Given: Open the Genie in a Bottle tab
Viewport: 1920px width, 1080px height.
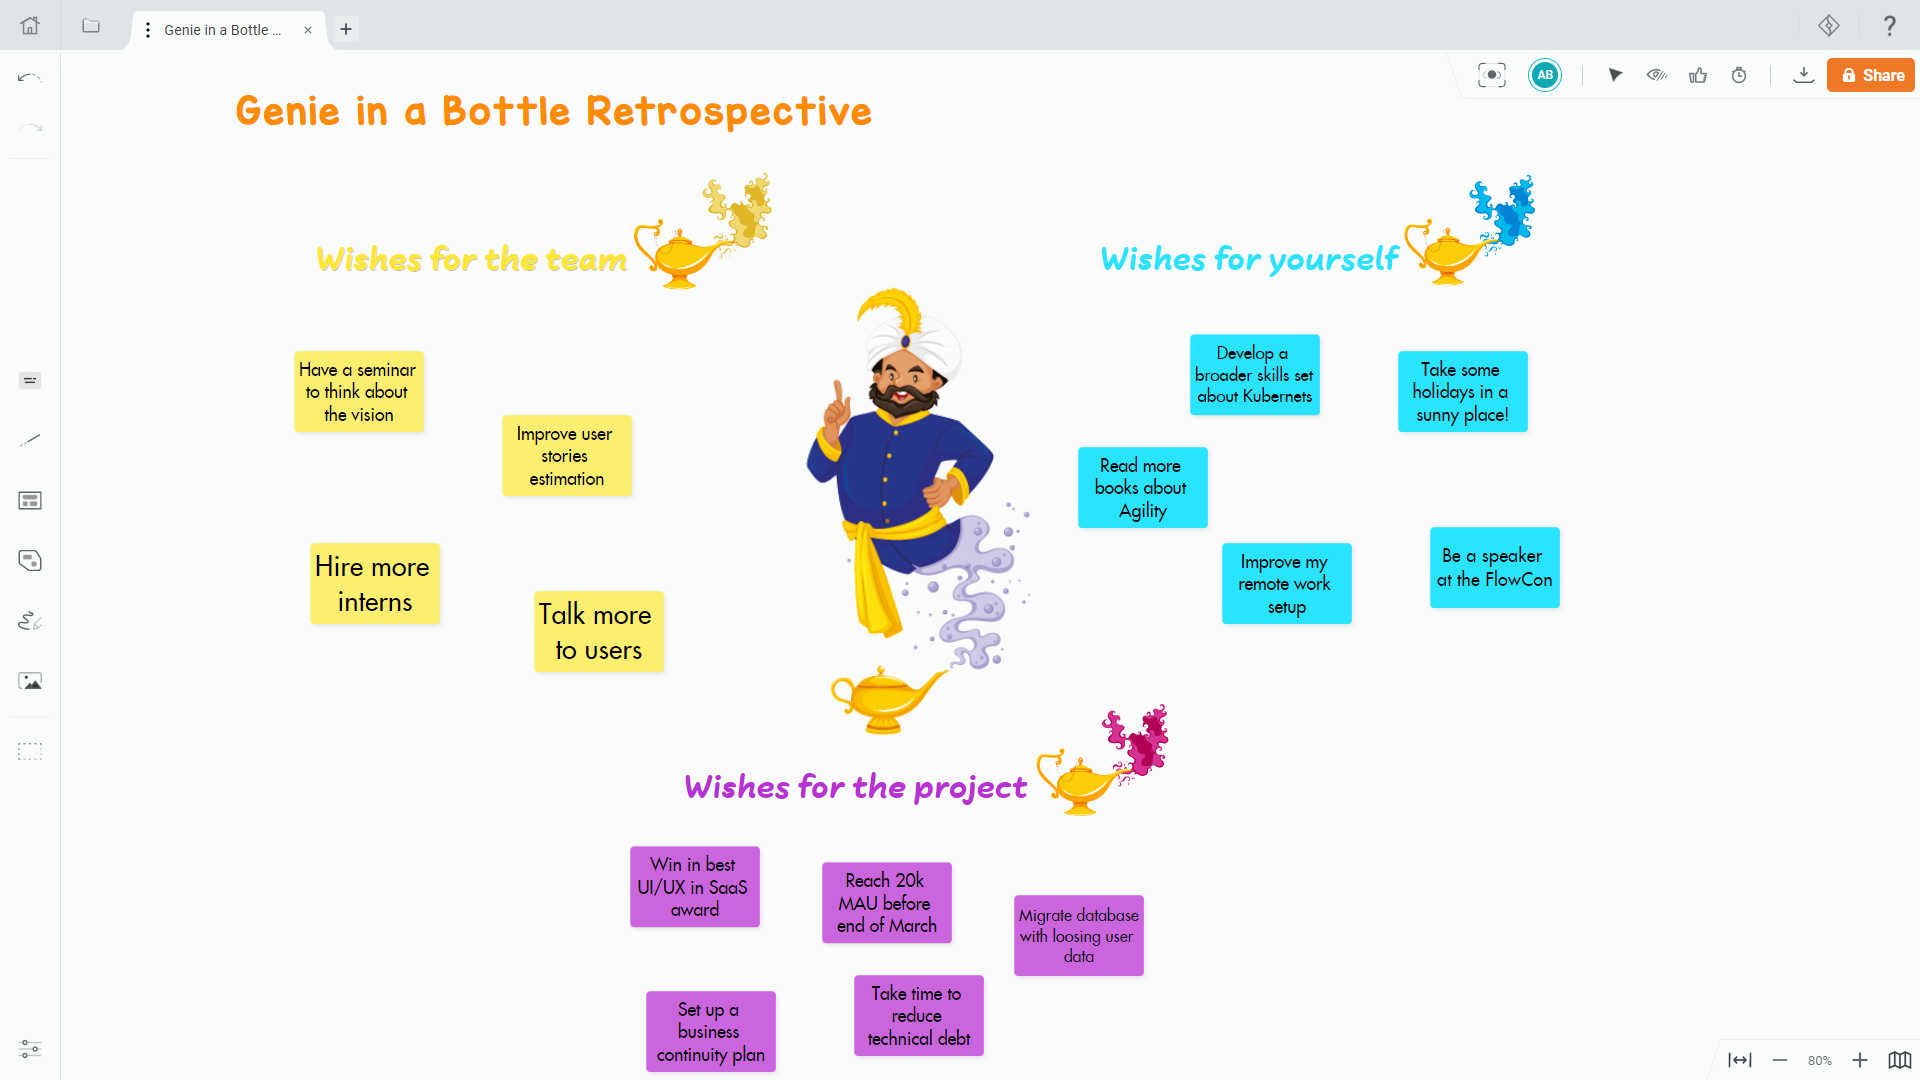Looking at the screenshot, I should 224,29.
